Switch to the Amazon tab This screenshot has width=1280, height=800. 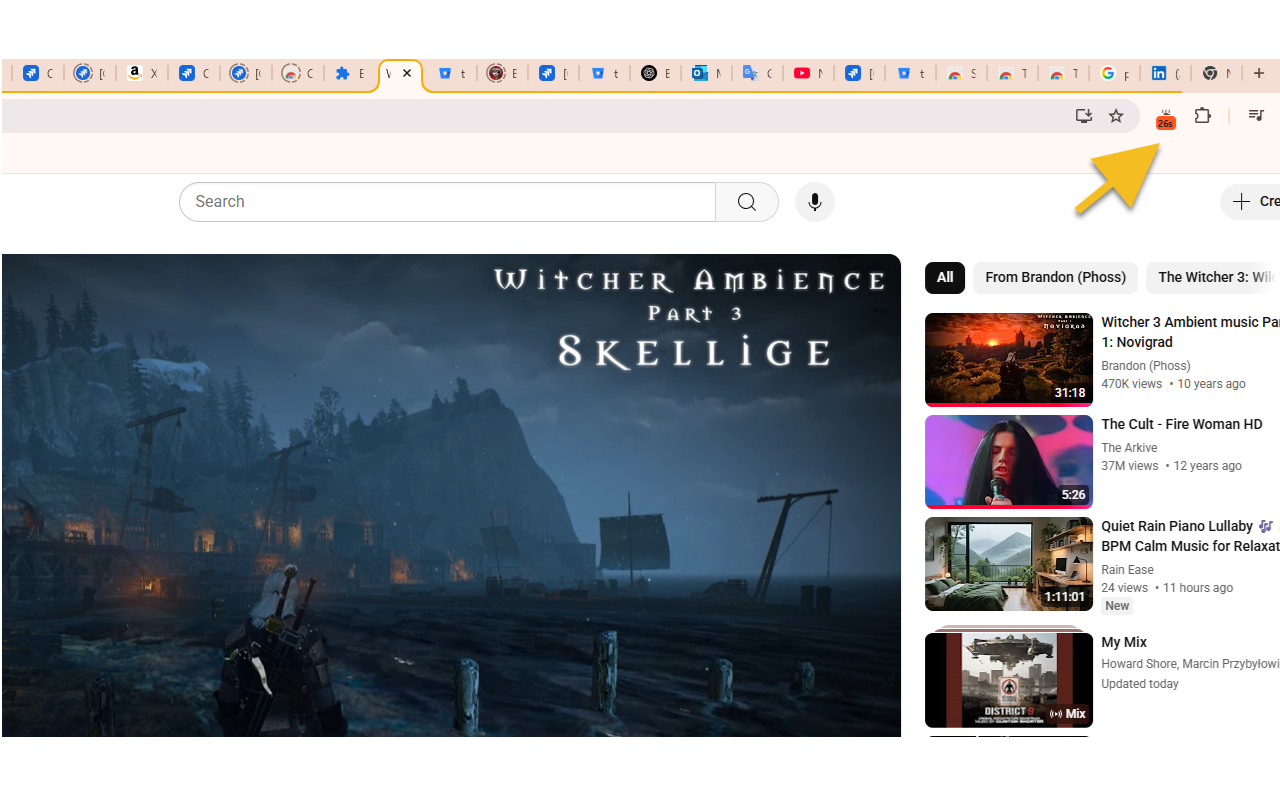tap(142, 73)
